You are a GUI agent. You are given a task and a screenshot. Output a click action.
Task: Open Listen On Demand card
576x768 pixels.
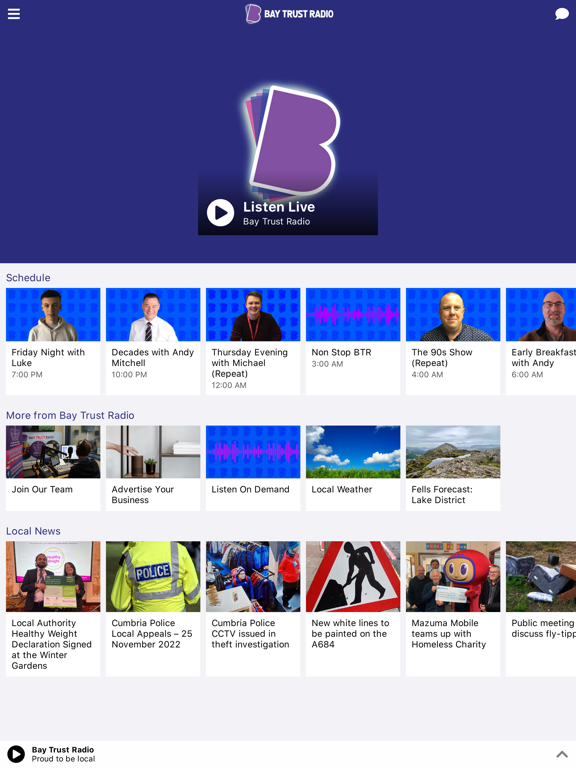point(253,468)
